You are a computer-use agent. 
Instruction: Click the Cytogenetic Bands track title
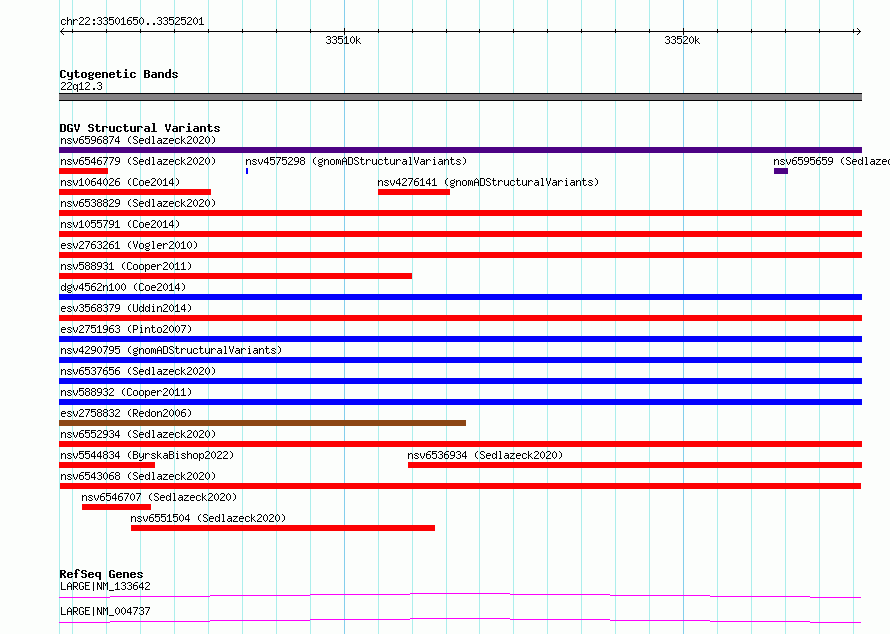119,74
